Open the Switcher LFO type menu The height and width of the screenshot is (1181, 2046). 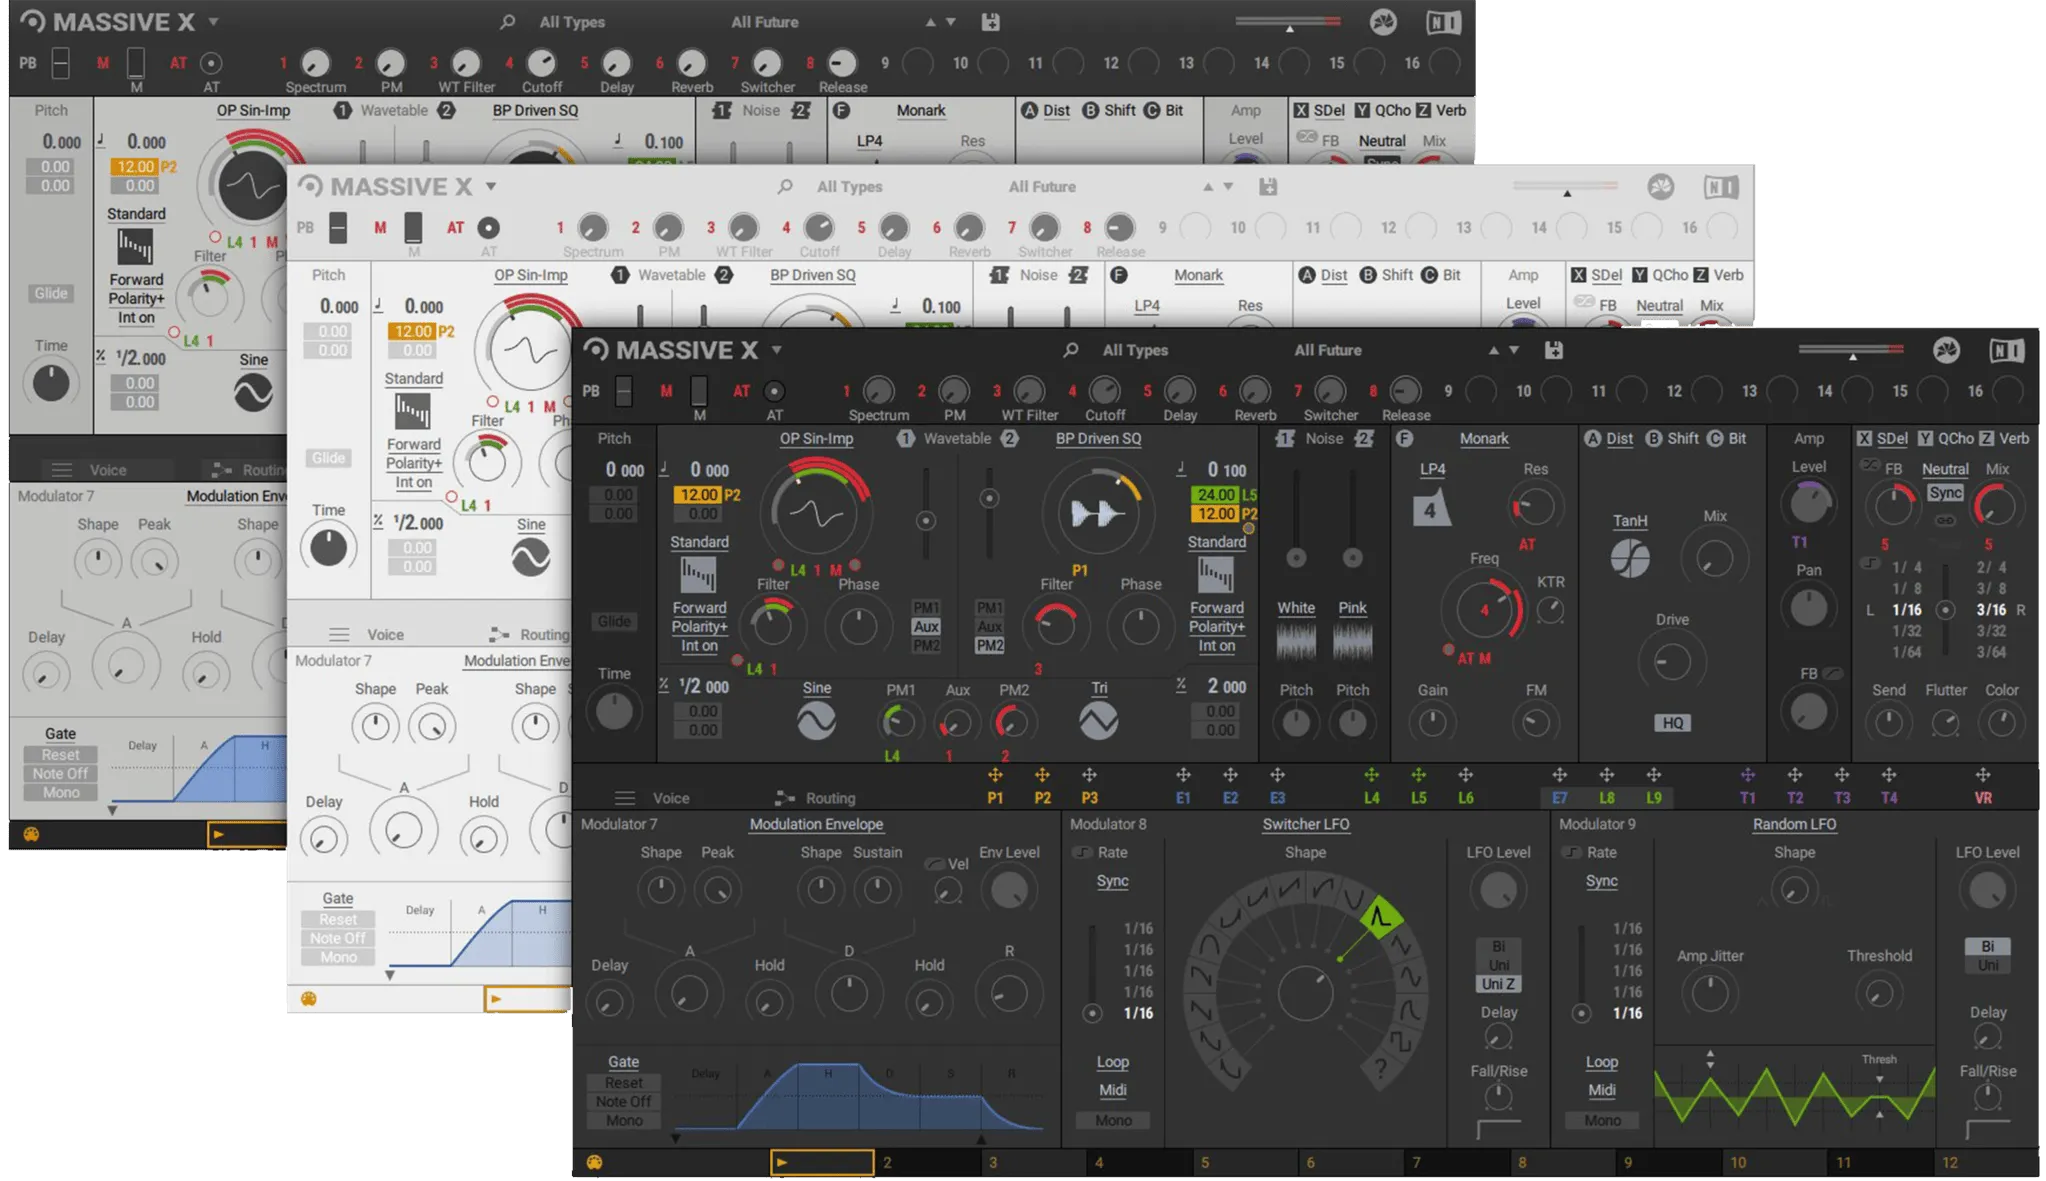[x=1305, y=824]
